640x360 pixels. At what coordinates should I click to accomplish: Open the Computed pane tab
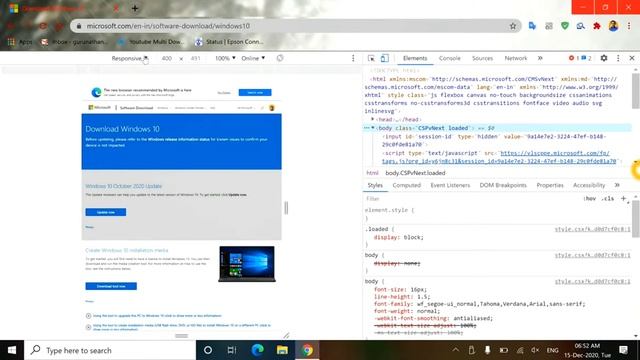407,185
